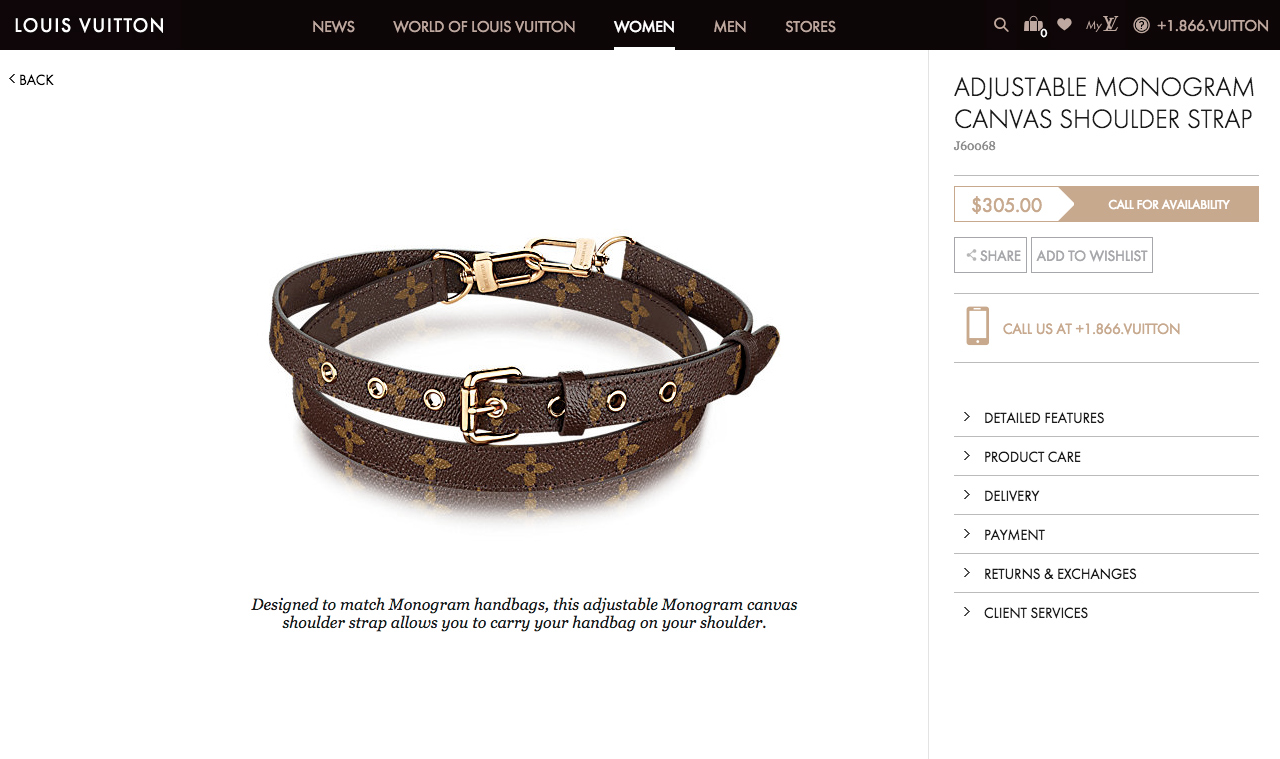Open the News menu item
Image resolution: width=1280 pixels, height=759 pixels.
(333, 26)
